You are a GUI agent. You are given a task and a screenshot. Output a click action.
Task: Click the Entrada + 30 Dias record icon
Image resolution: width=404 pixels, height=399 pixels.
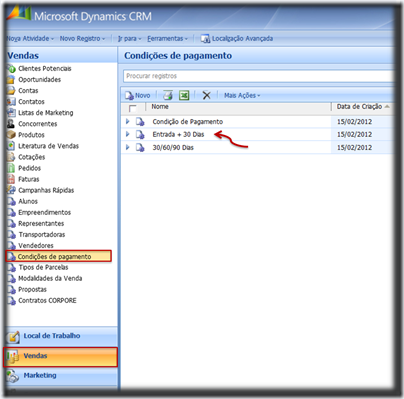[140, 135]
